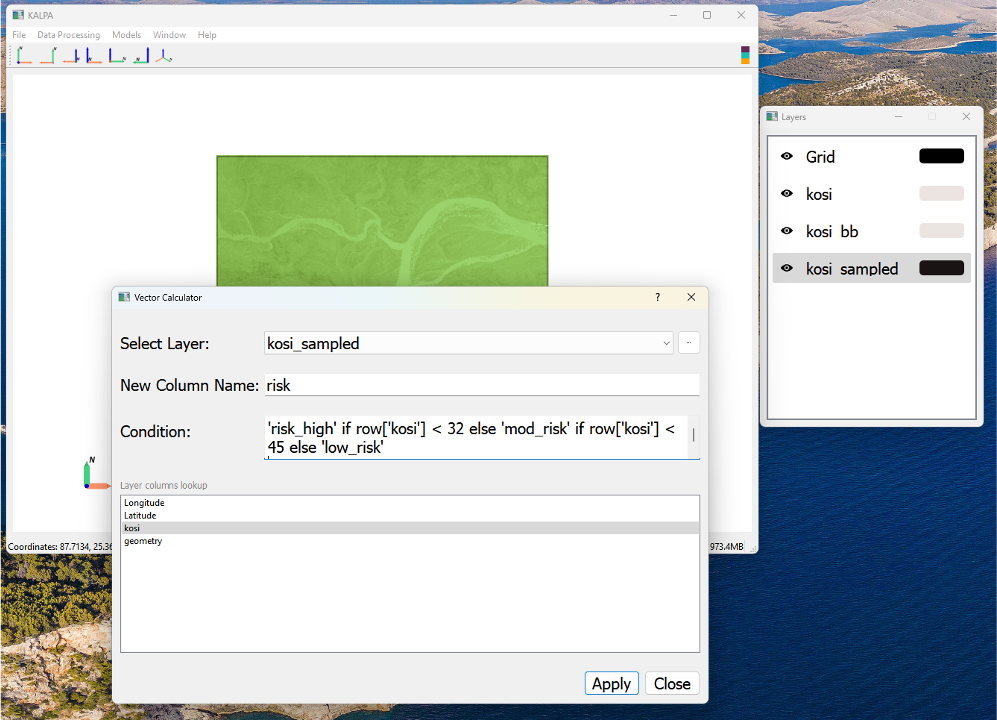Hide the kosi_sampled layer
997x720 pixels.
[787, 268]
